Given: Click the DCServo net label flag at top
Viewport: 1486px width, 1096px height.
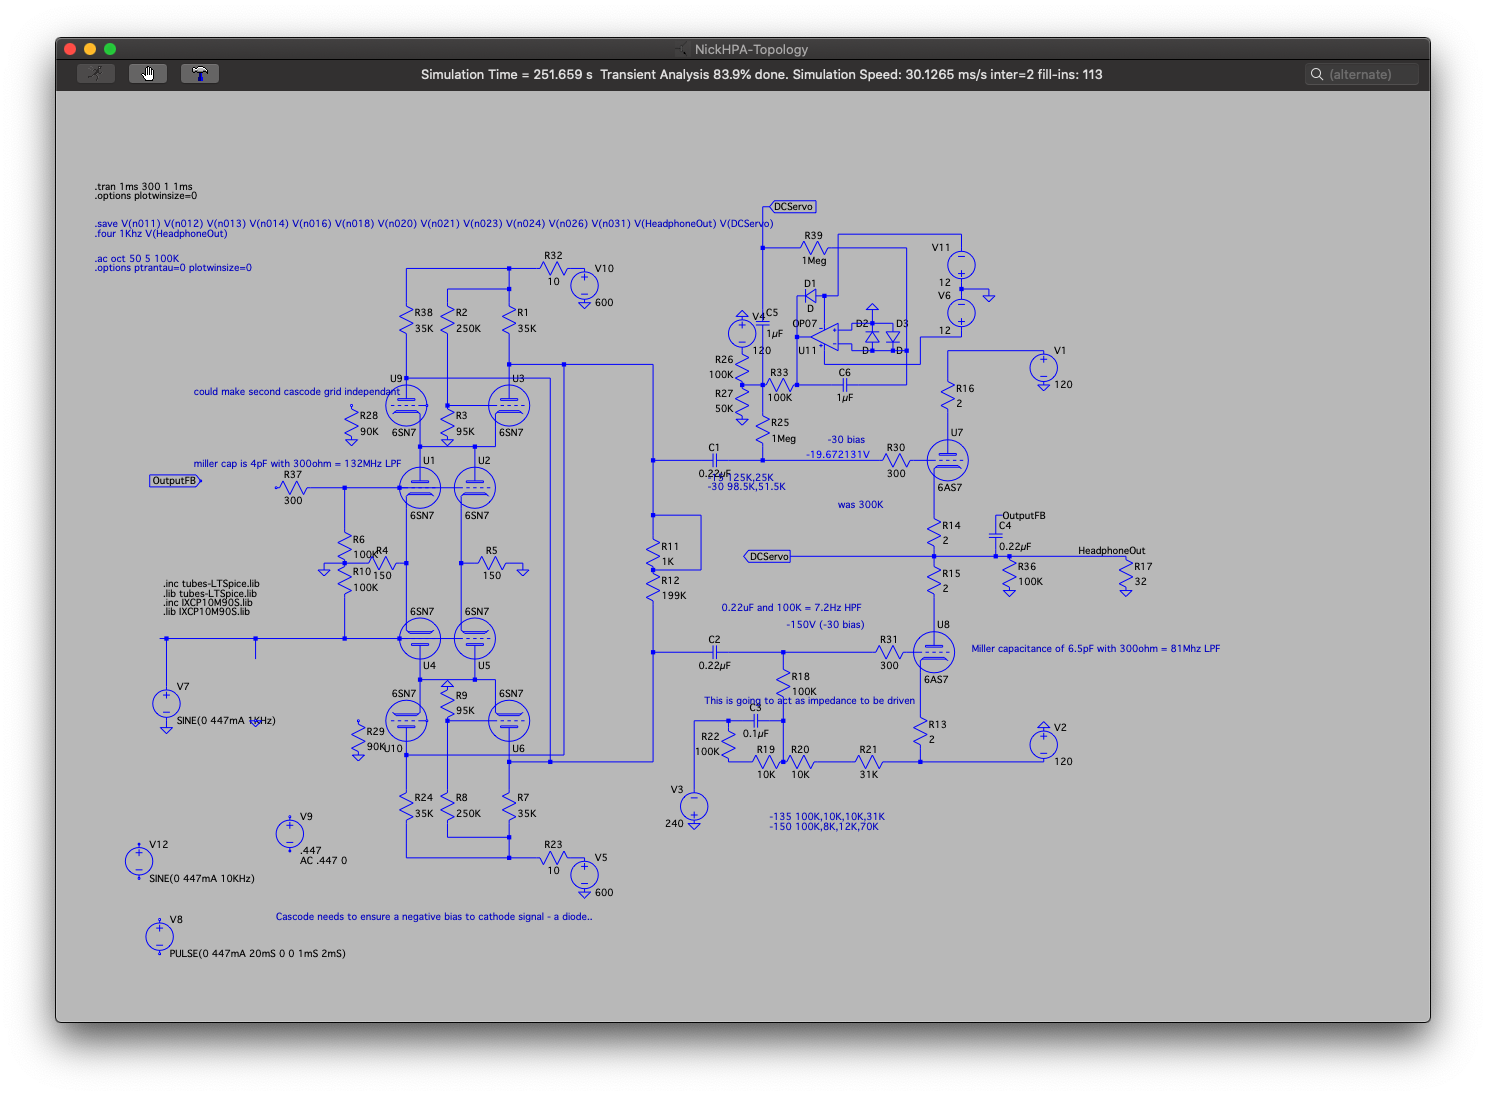Looking at the screenshot, I should (x=794, y=207).
